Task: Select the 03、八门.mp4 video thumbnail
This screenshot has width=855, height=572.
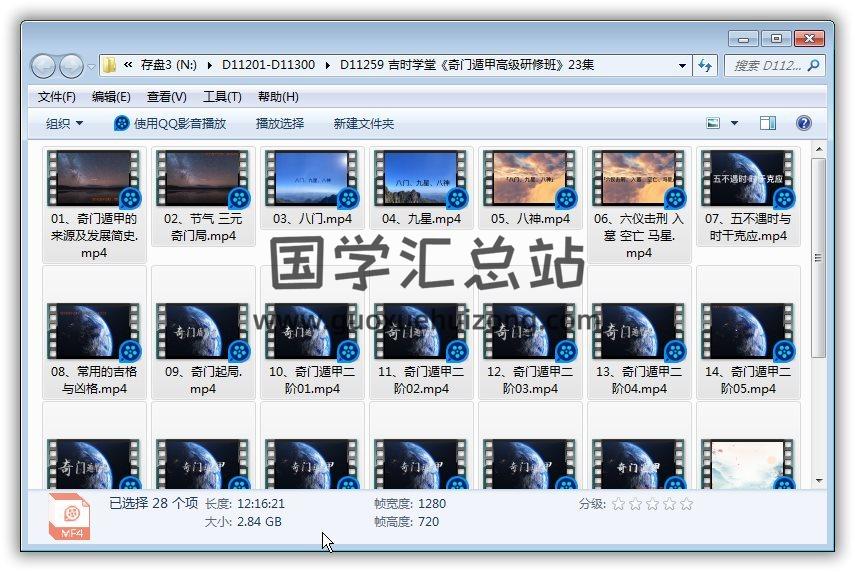Action: [311, 180]
